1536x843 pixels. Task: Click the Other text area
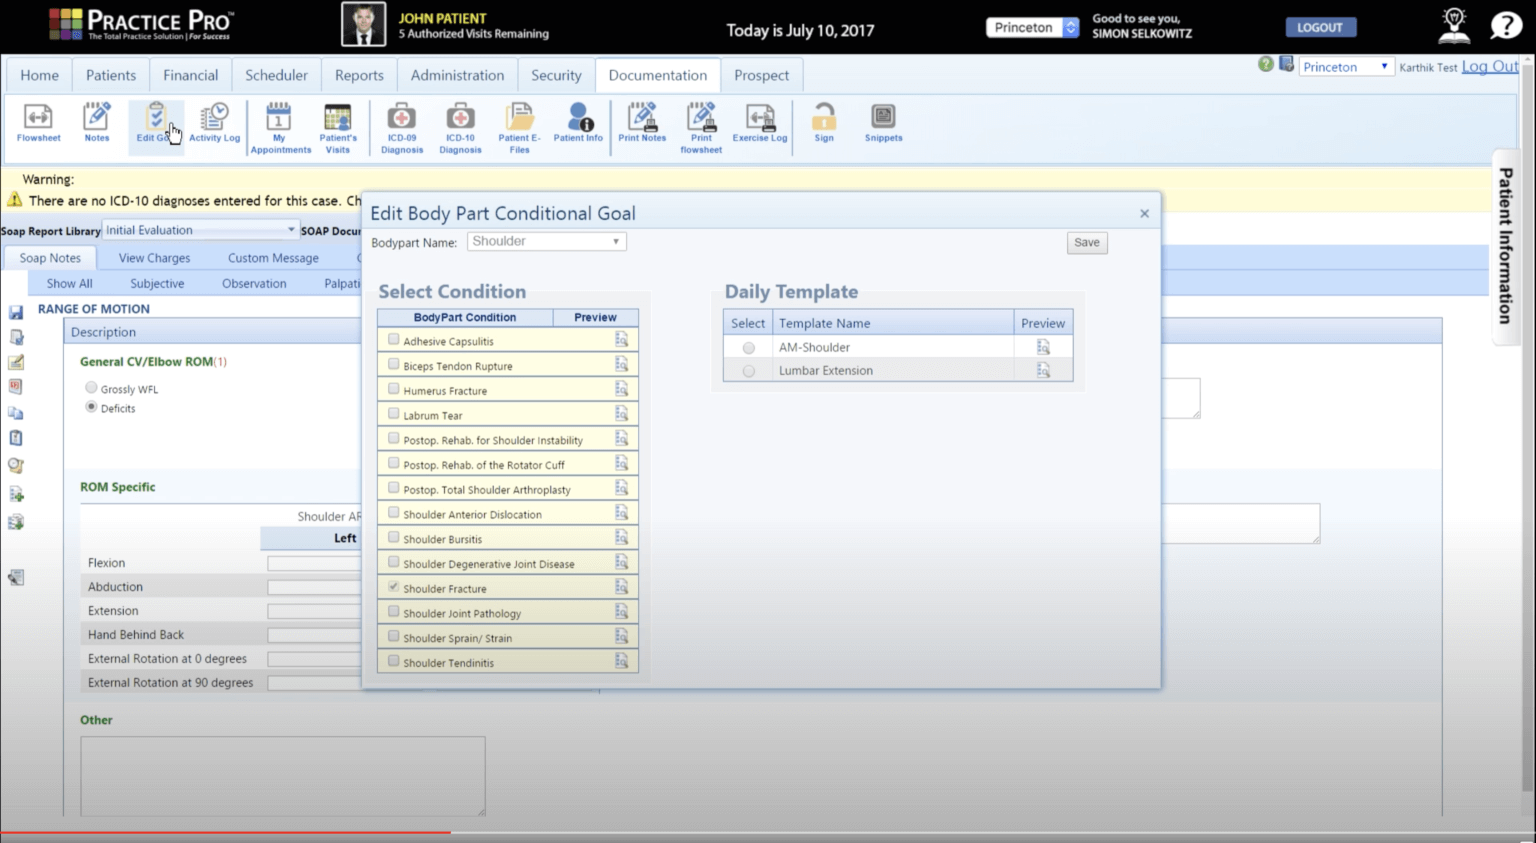pyautogui.click(x=283, y=776)
